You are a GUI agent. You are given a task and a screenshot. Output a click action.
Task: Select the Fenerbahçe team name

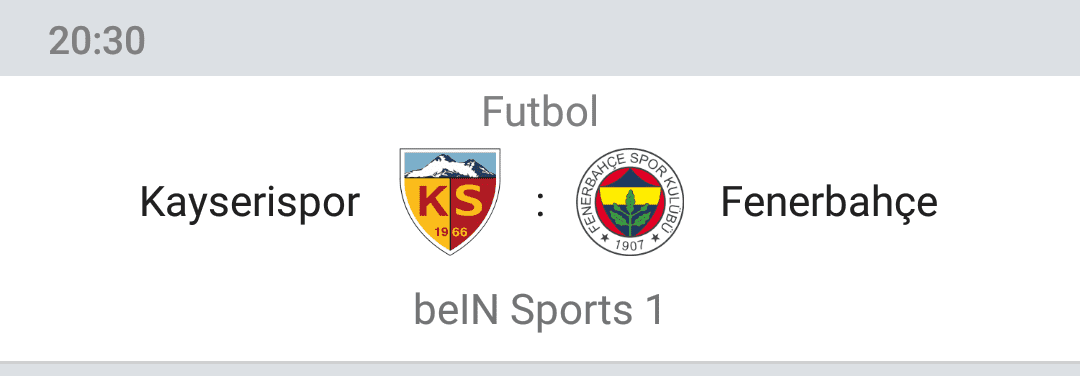coord(829,203)
